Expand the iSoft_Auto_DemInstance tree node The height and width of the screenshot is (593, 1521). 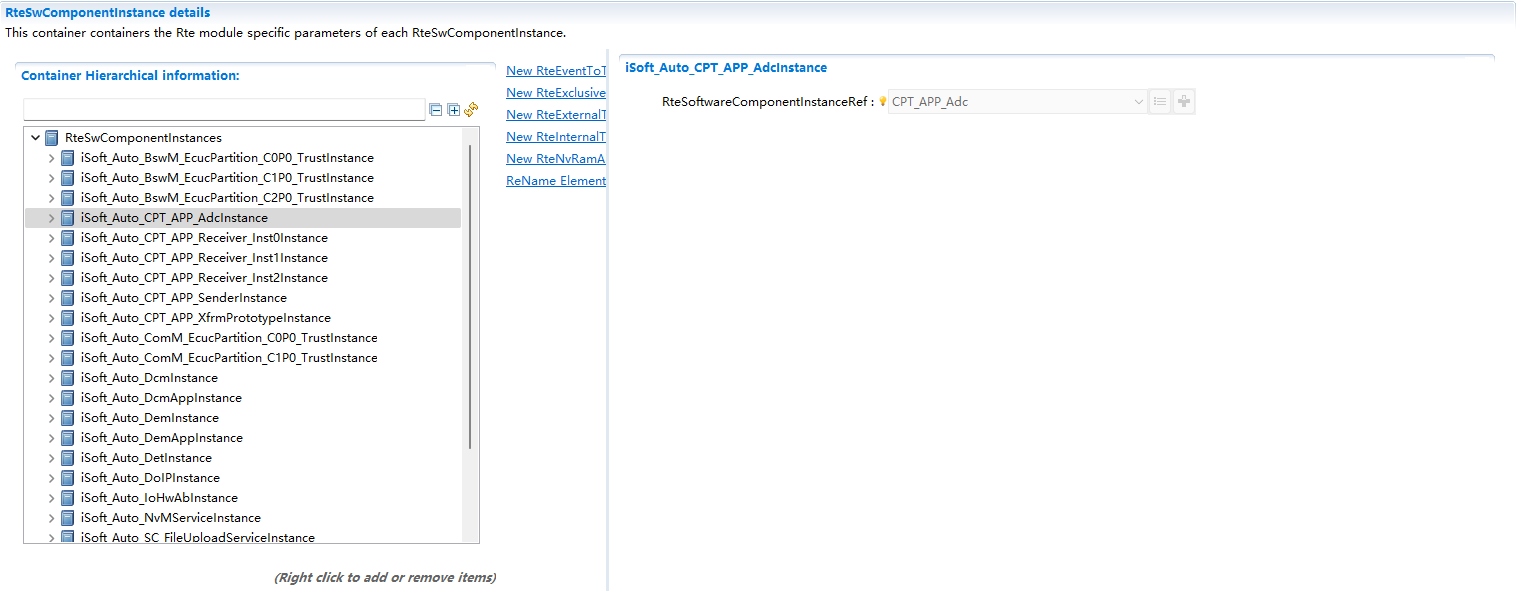[x=52, y=418]
